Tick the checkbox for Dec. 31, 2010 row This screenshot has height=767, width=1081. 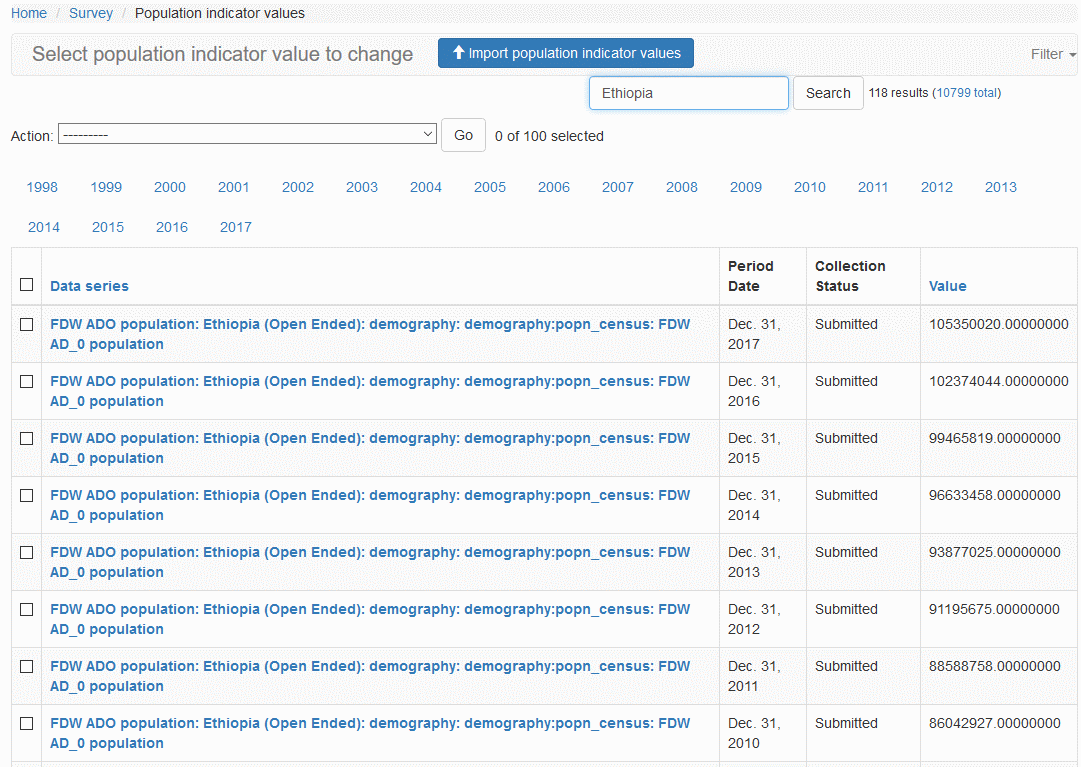(27, 724)
